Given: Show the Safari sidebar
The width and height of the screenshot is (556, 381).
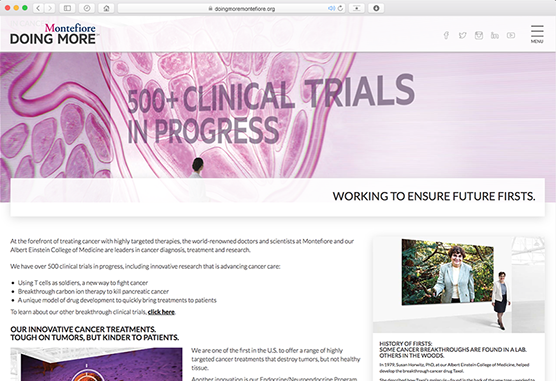Looking at the screenshot, I should point(67,8).
